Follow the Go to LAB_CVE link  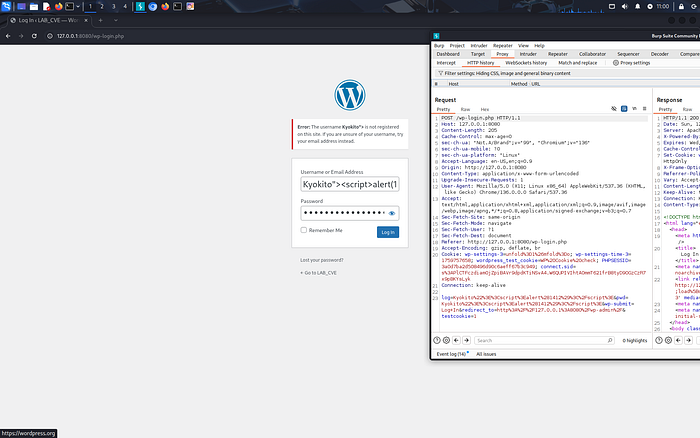[x=319, y=273]
